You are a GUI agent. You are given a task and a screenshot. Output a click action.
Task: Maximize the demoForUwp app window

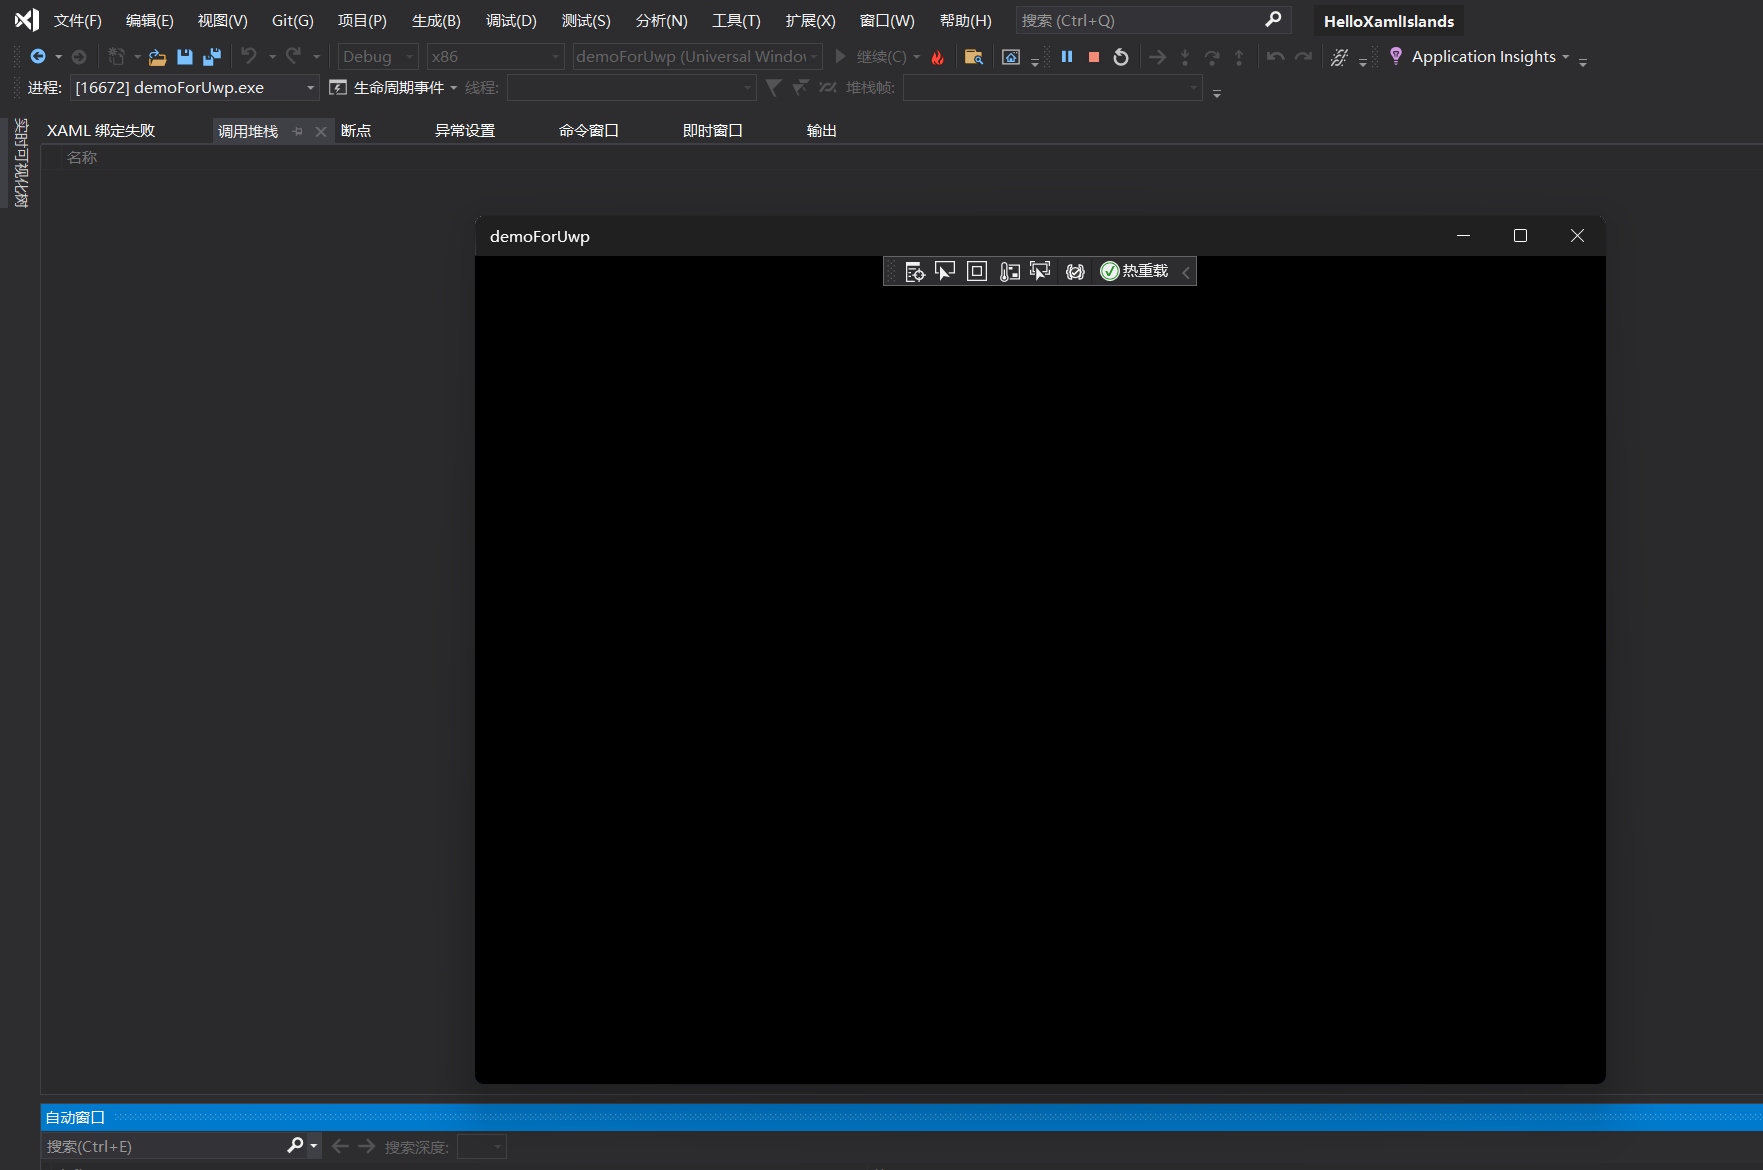(x=1520, y=236)
